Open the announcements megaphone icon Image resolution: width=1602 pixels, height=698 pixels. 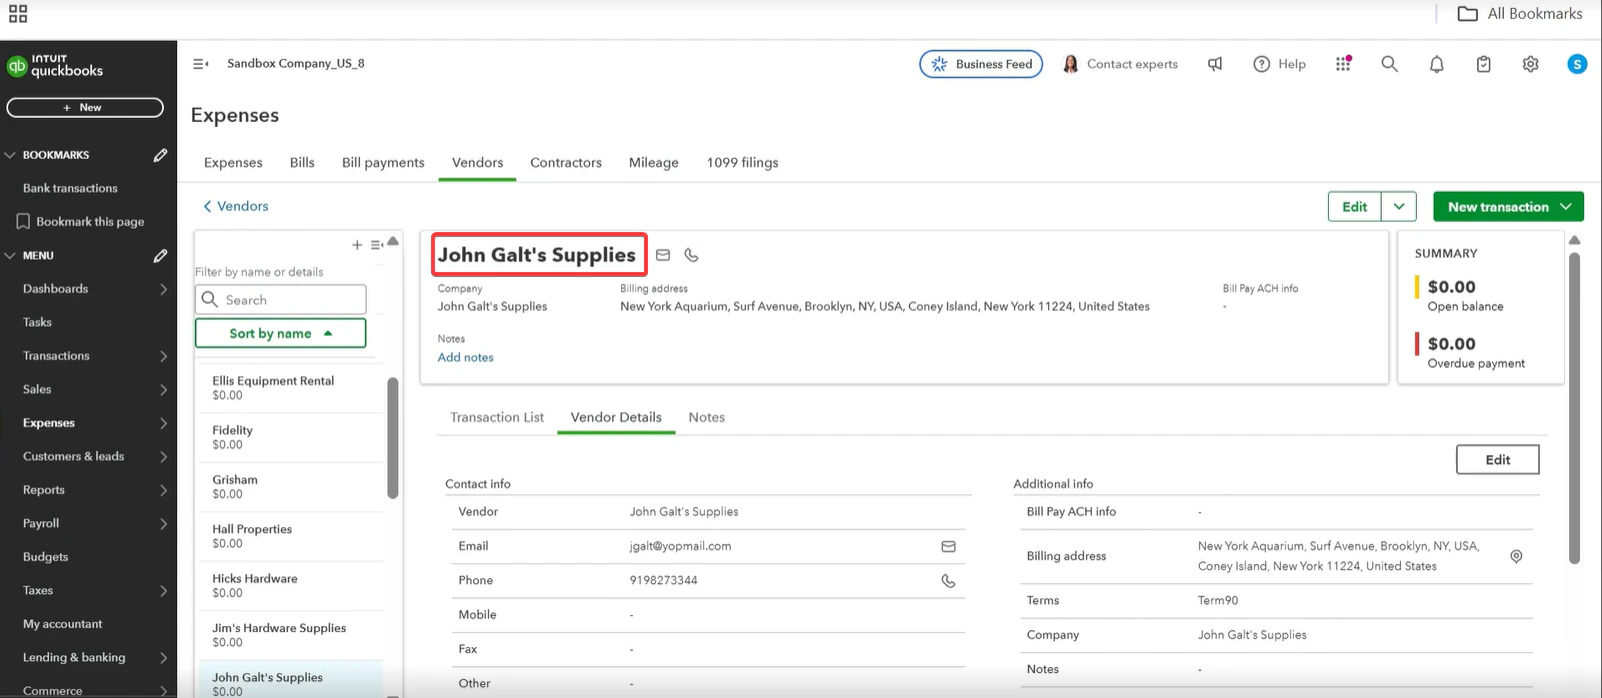pos(1215,64)
